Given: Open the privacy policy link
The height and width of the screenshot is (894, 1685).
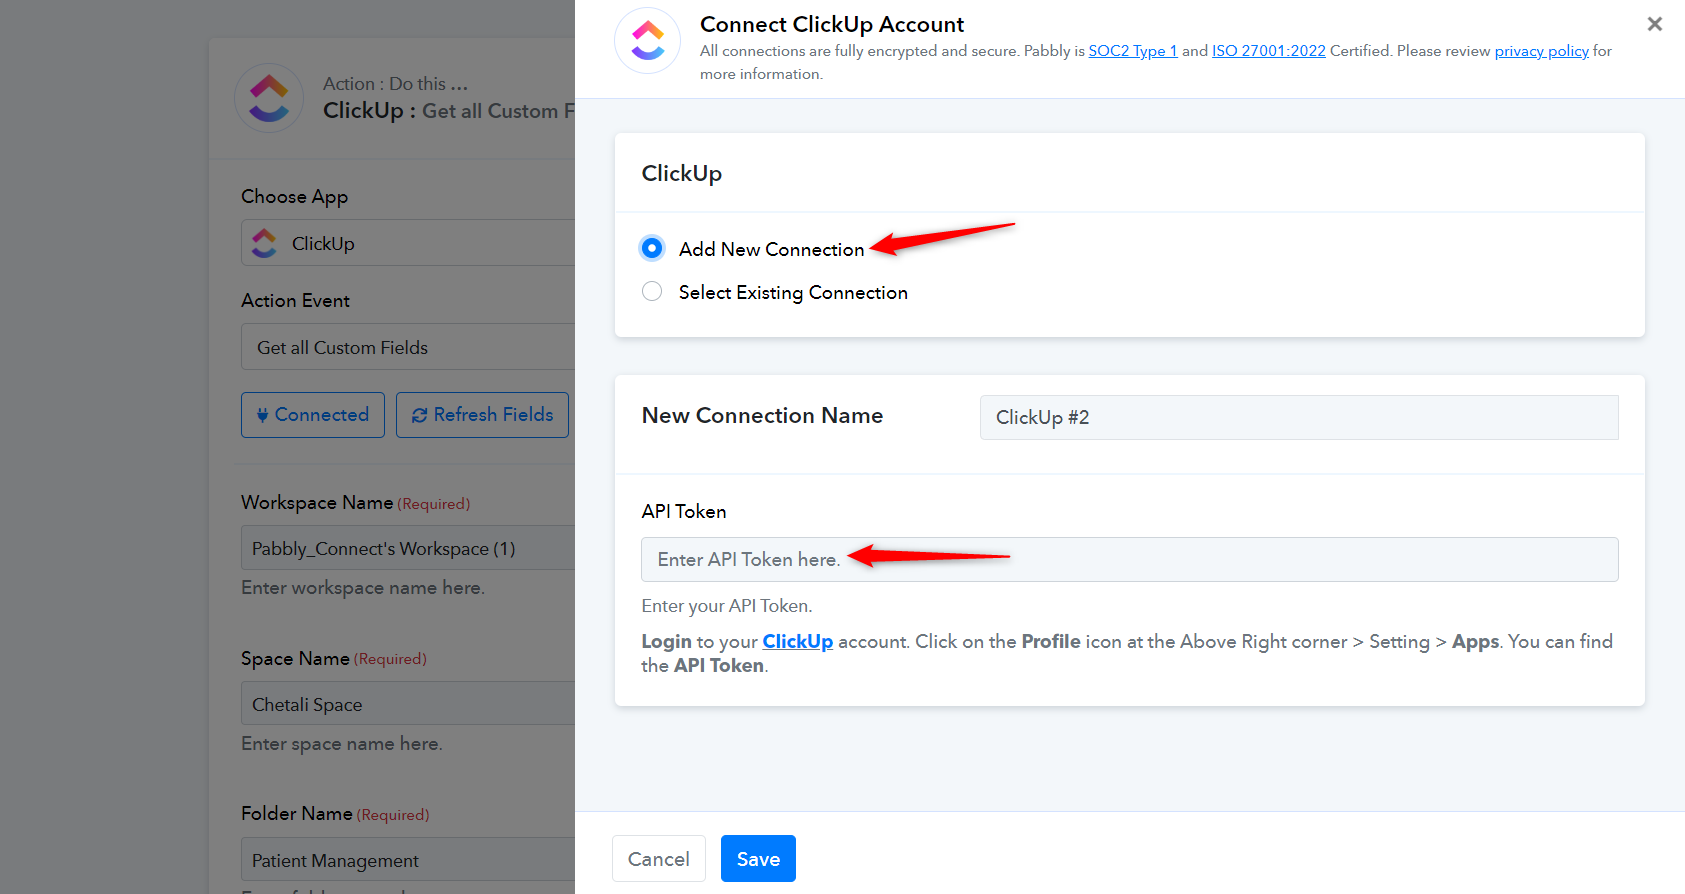Looking at the screenshot, I should tap(1541, 51).
